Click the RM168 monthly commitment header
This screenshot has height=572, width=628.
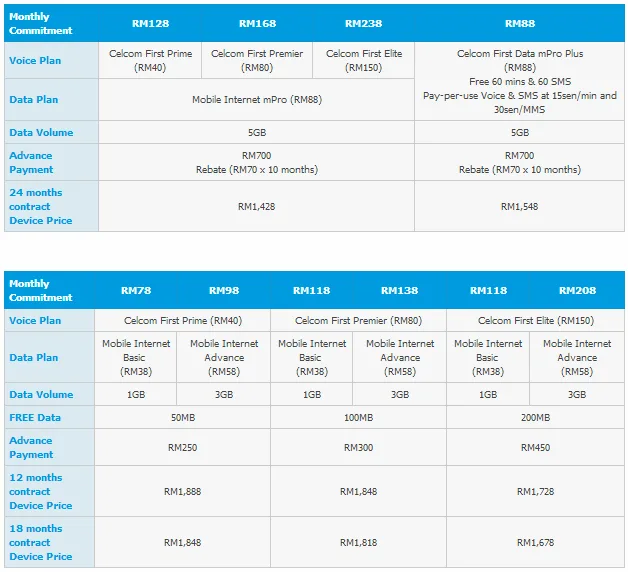[x=257, y=23]
